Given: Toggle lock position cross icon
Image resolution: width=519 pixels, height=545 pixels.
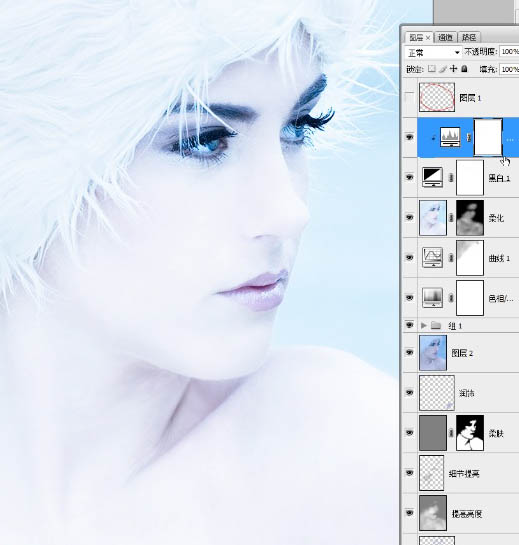Looking at the screenshot, I should pos(453,69).
